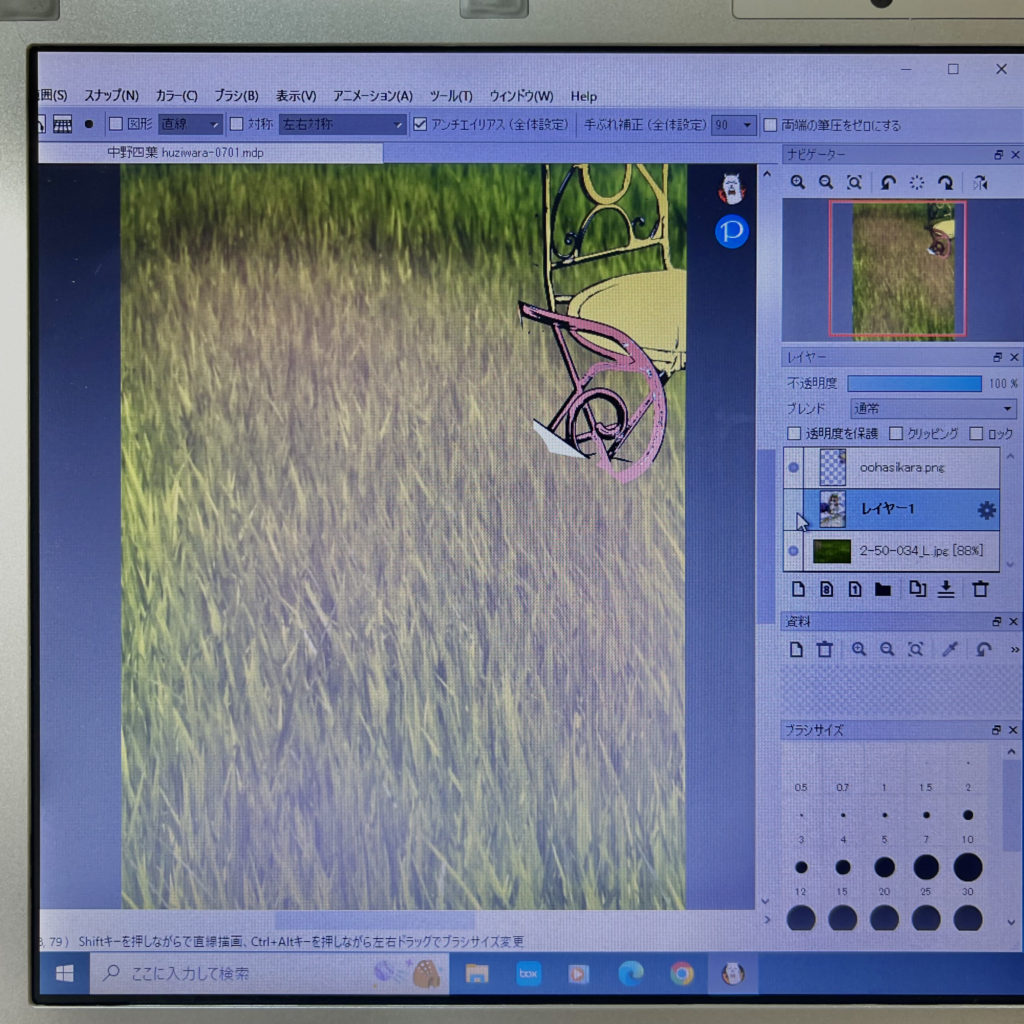Screen dimensions: 1024x1024
Task: Click rotate left icon in Navigator panel
Action: pos(887,183)
